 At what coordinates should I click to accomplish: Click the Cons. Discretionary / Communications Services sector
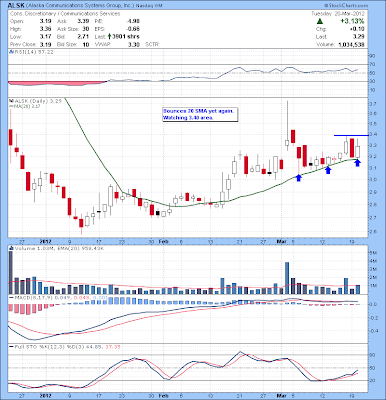65,14
